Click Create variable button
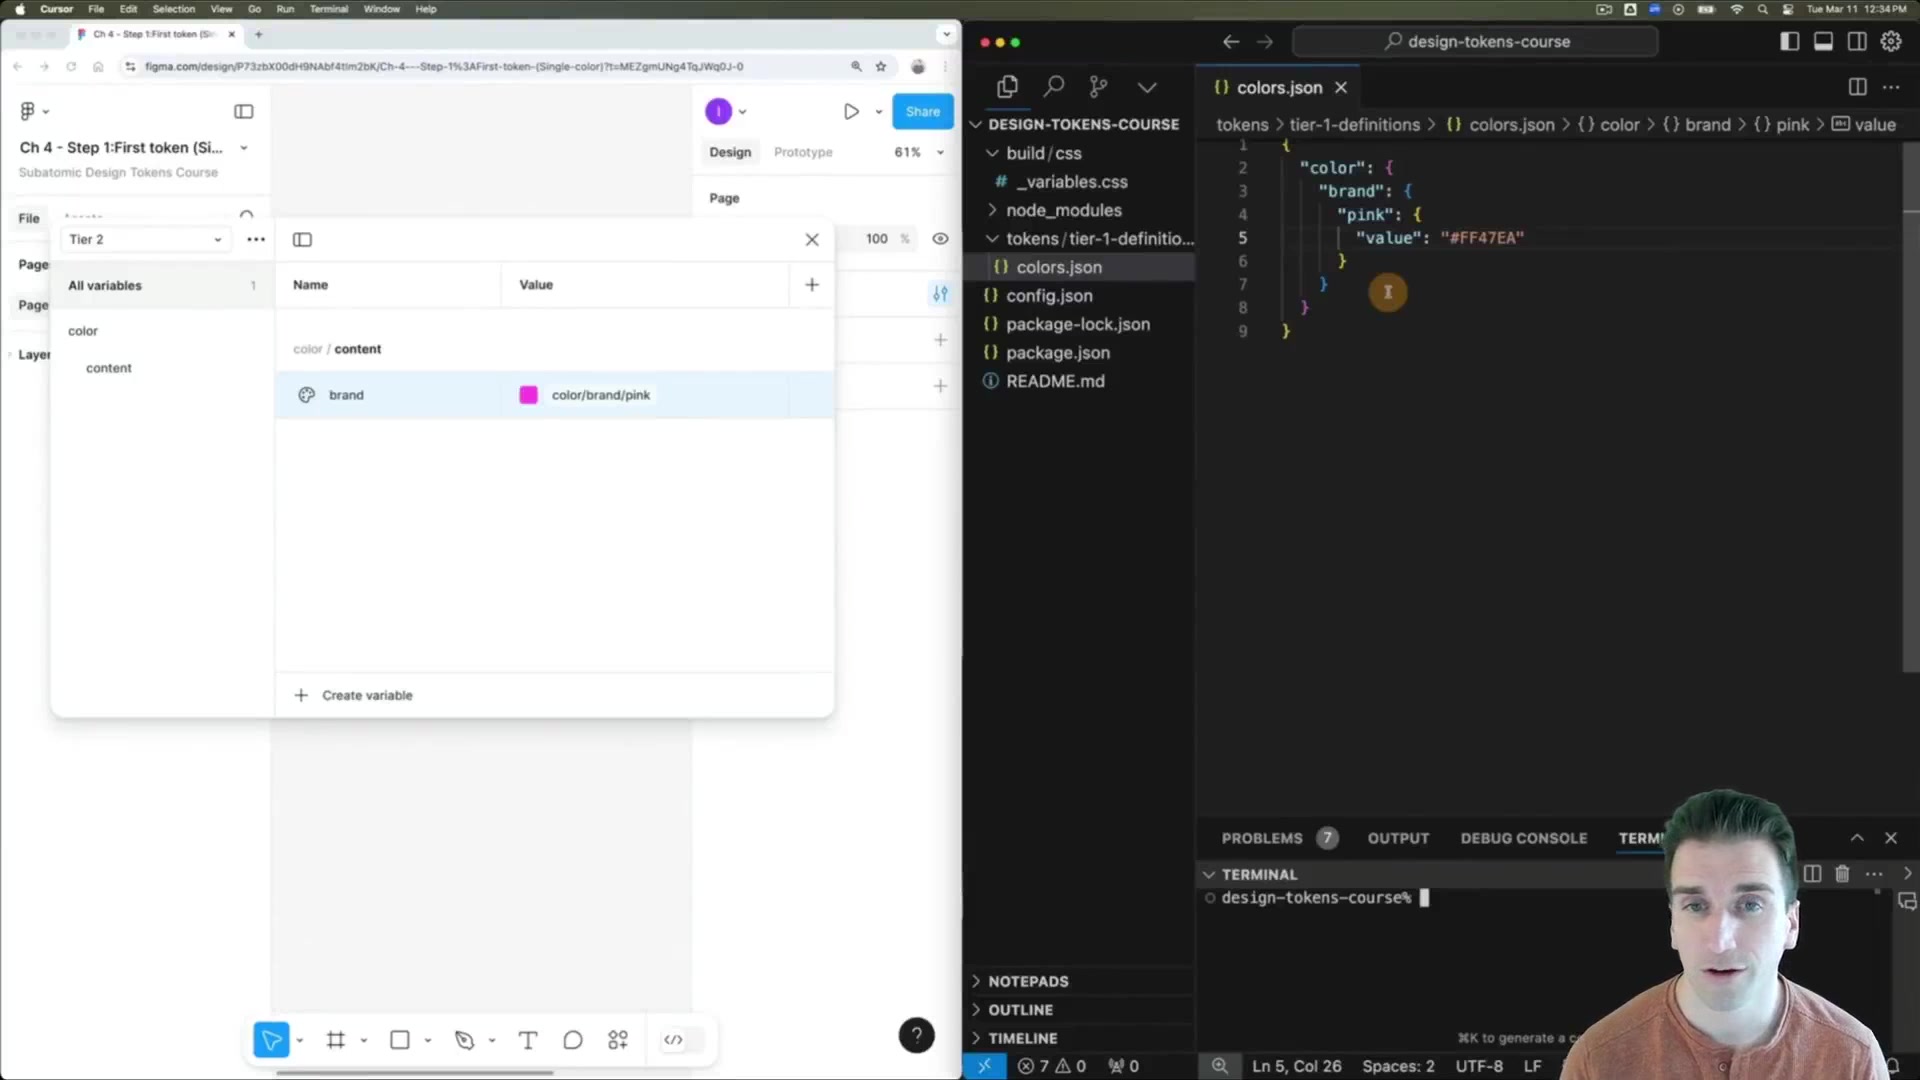Screen dimensions: 1920x1080 [353, 695]
